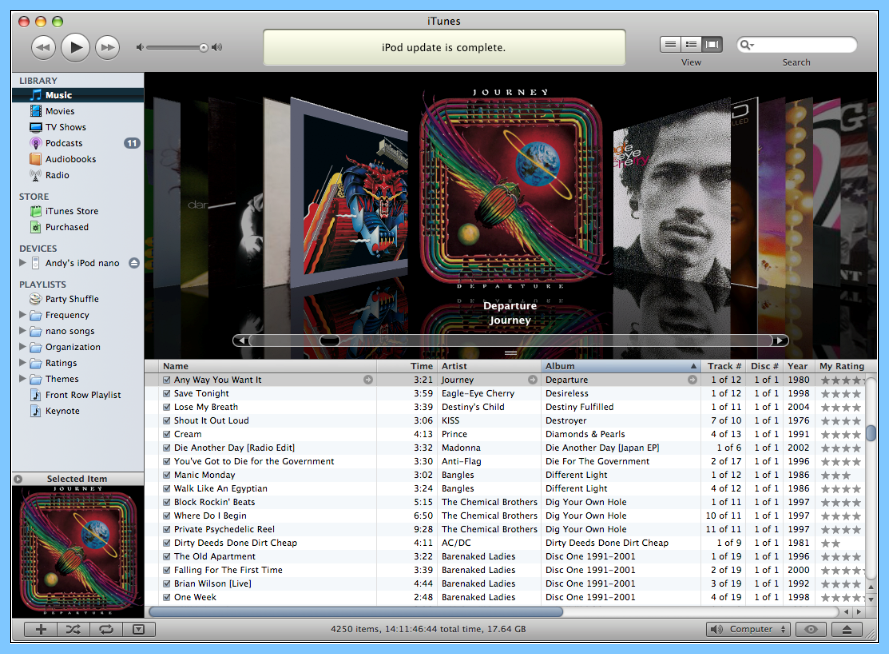The width and height of the screenshot is (889, 654).
Task: Click the Play button
Action: pyautogui.click(x=75, y=46)
